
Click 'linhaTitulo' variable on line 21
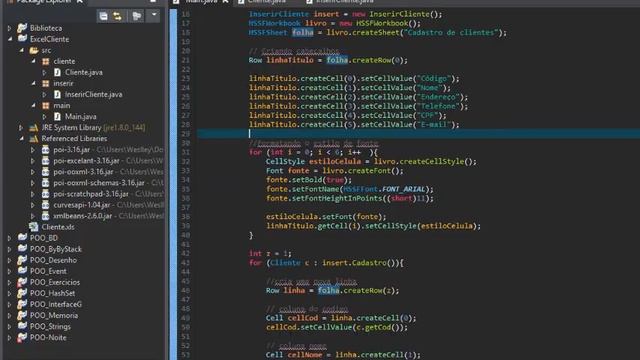290,60
